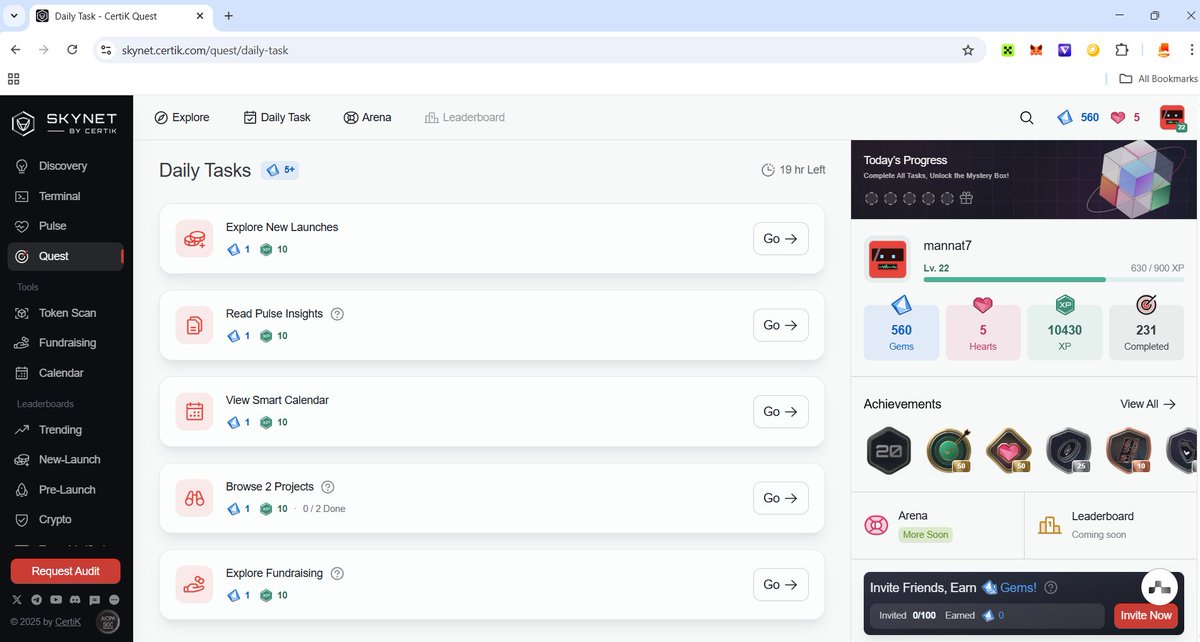Open the browser apps grid icon
1200x642 pixels.
14,79
